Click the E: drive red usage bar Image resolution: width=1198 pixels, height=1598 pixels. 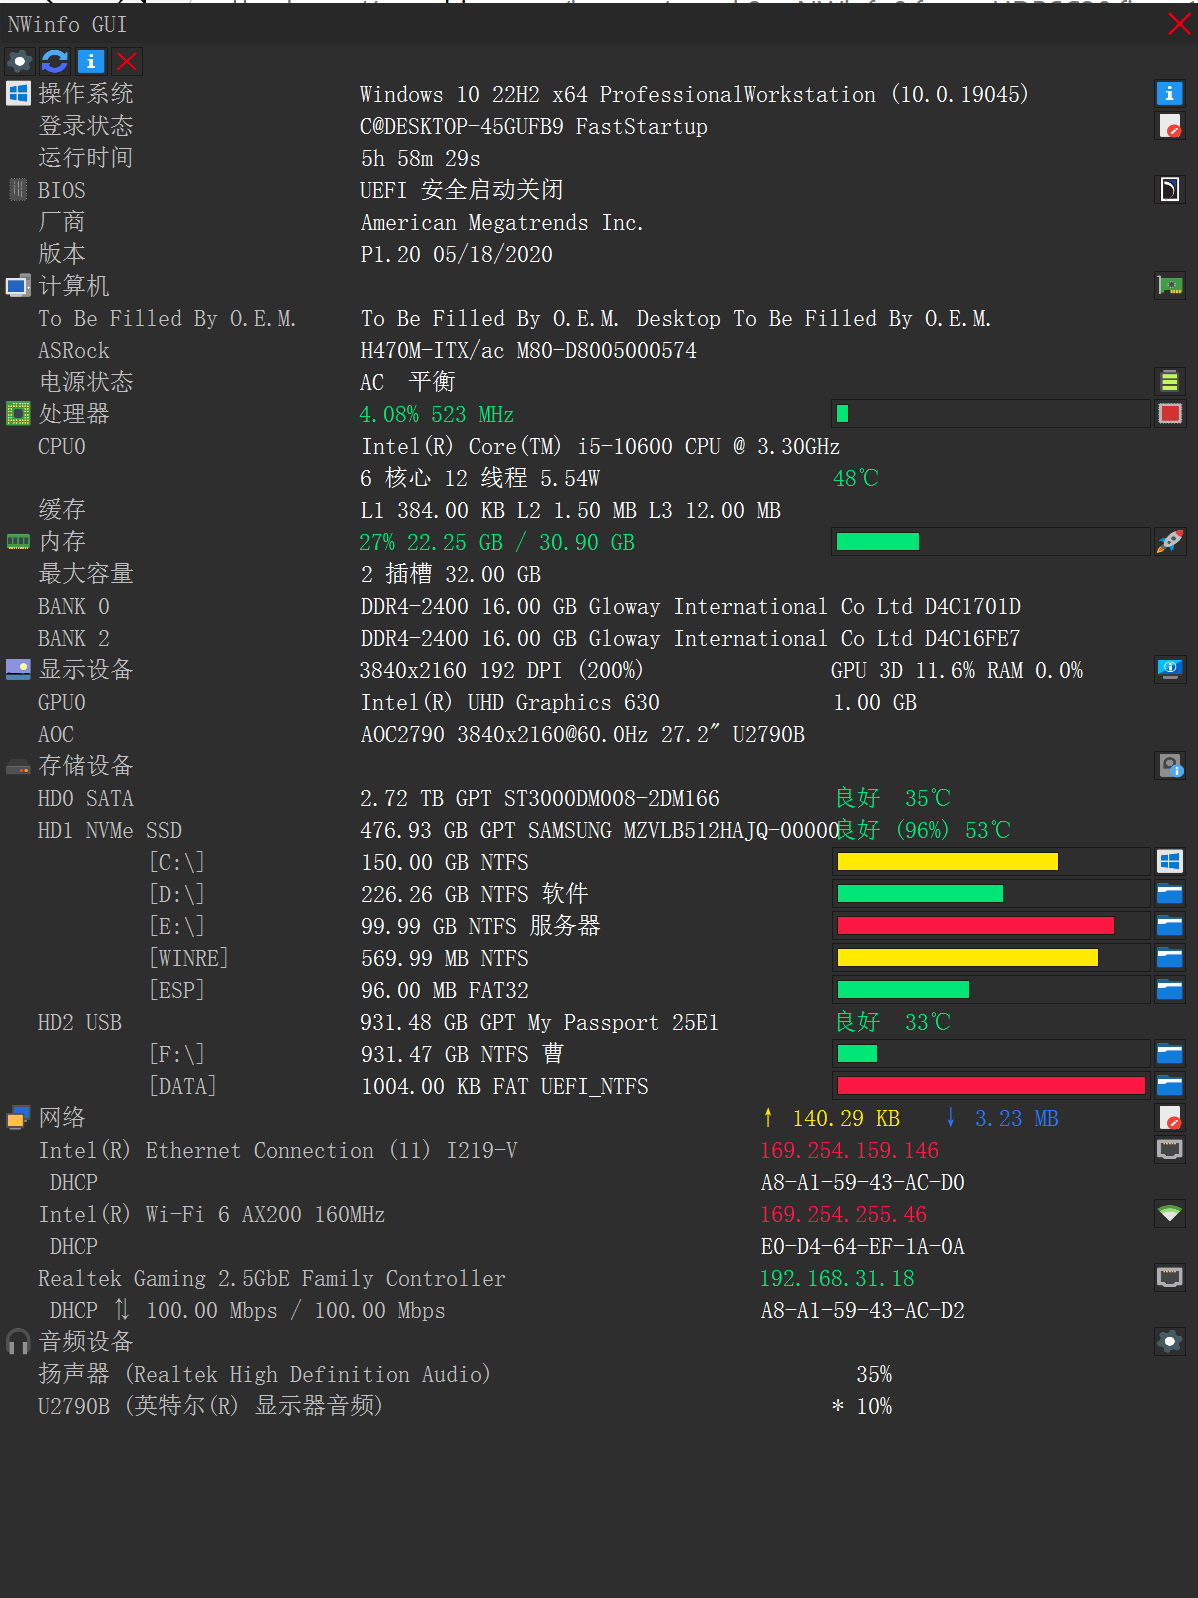(x=990, y=926)
